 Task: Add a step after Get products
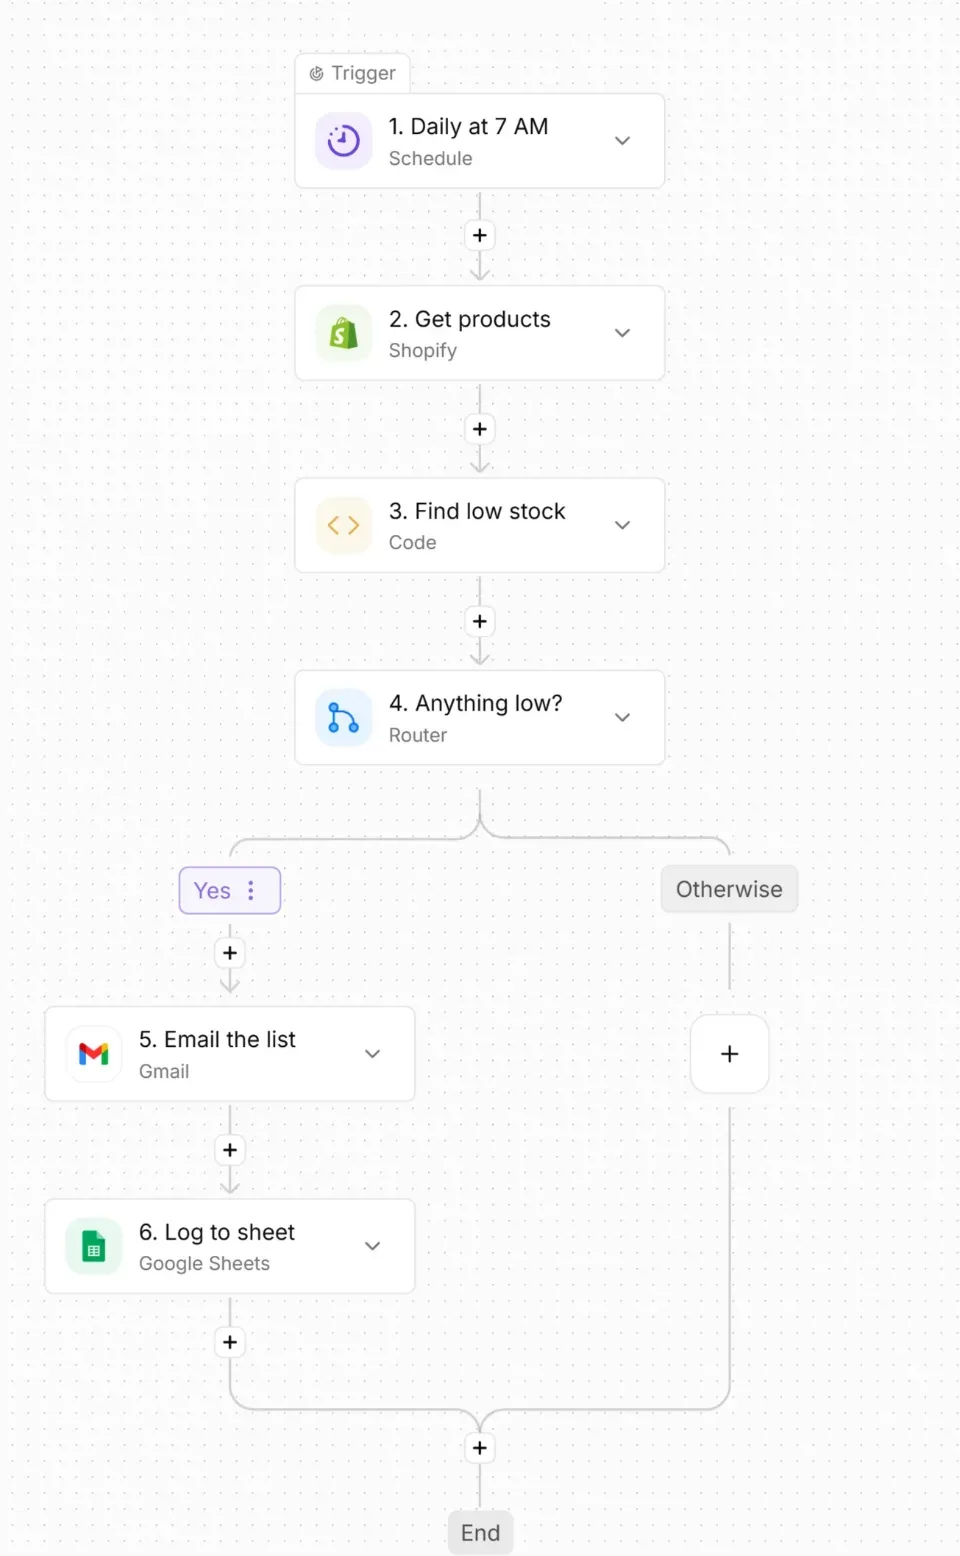click(480, 429)
